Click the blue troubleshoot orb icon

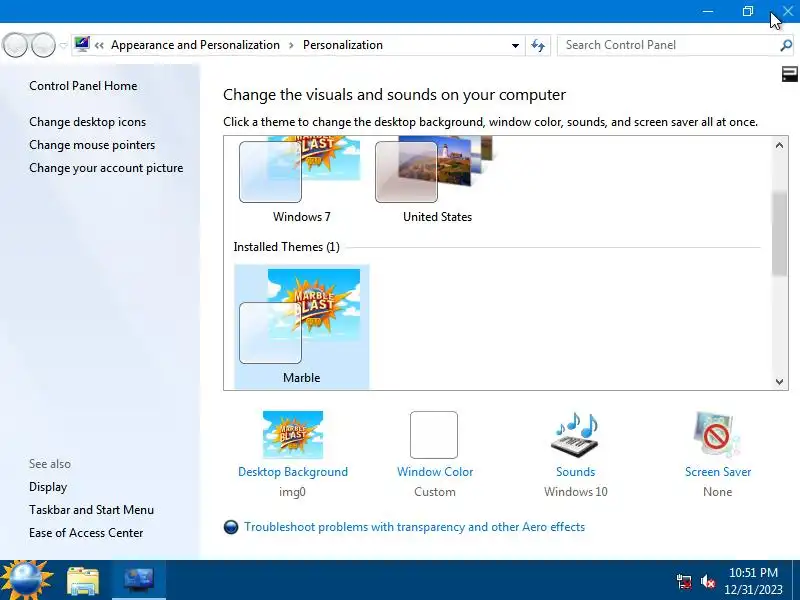231,527
